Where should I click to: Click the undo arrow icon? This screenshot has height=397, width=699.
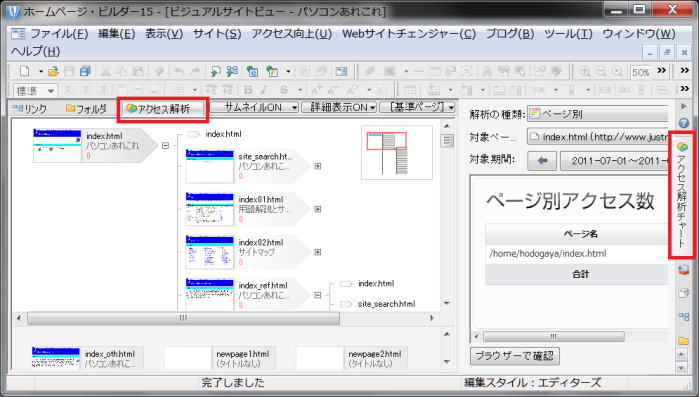point(179,71)
